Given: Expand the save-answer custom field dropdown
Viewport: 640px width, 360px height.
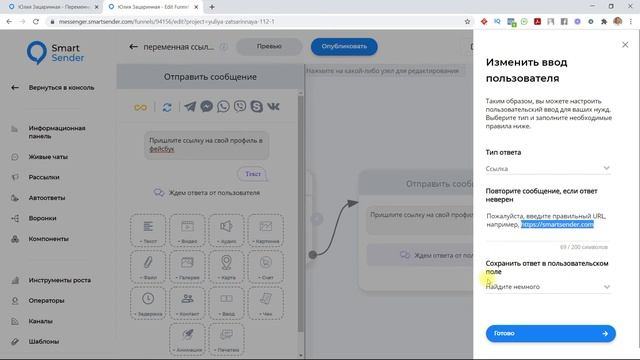Looking at the screenshot, I should (x=548, y=287).
